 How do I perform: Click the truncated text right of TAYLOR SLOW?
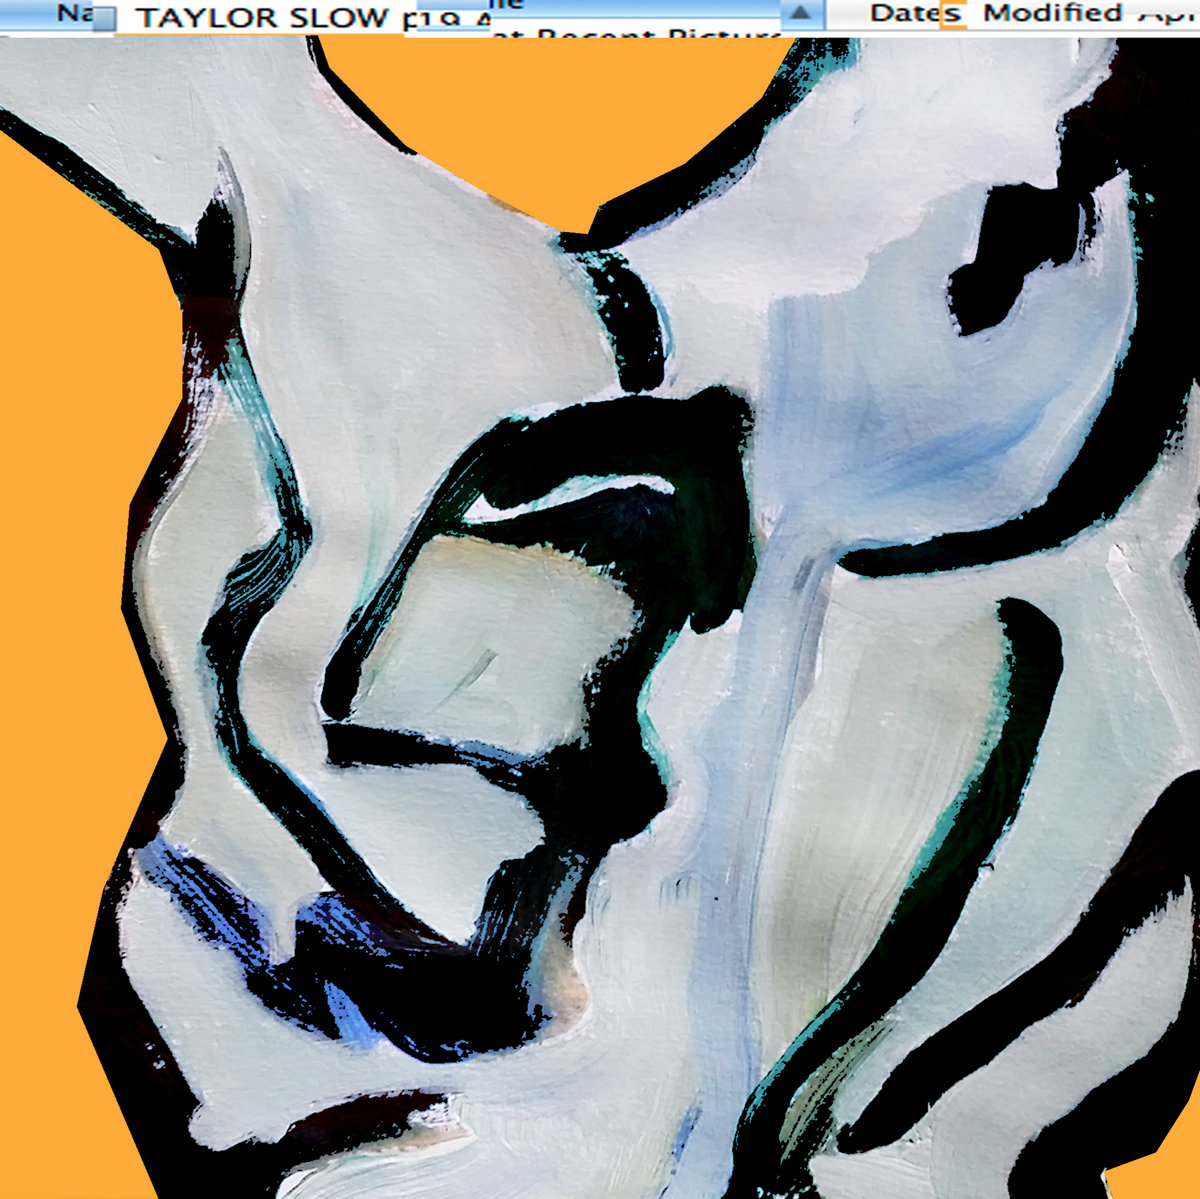pyautogui.click(x=445, y=20)
